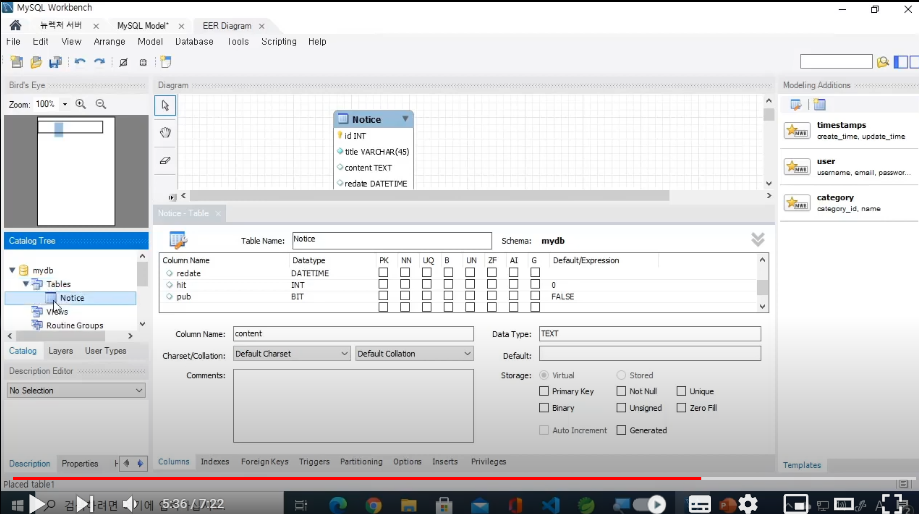This screenshot has width=919, height=514.
Task: Select the eraser tool
Action: [x=165, y=160]
